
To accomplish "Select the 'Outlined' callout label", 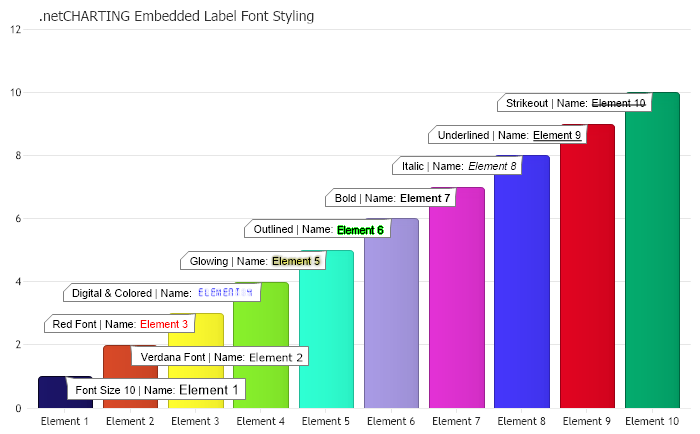I will coord(318,230).
